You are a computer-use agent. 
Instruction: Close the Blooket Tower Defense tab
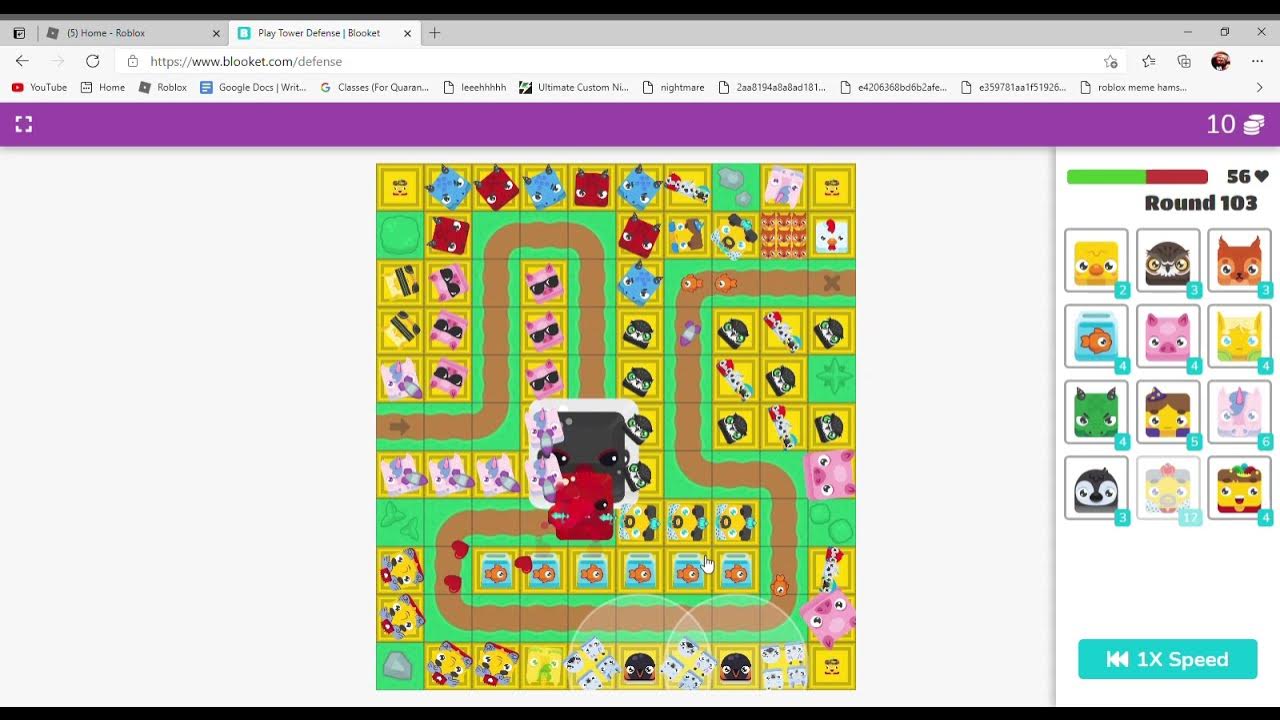(407, 33)
